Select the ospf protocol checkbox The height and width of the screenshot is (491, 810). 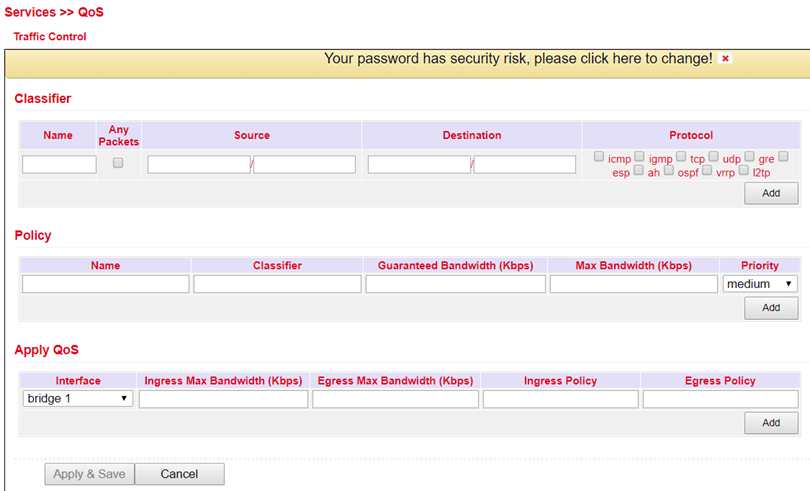point(668,170)
